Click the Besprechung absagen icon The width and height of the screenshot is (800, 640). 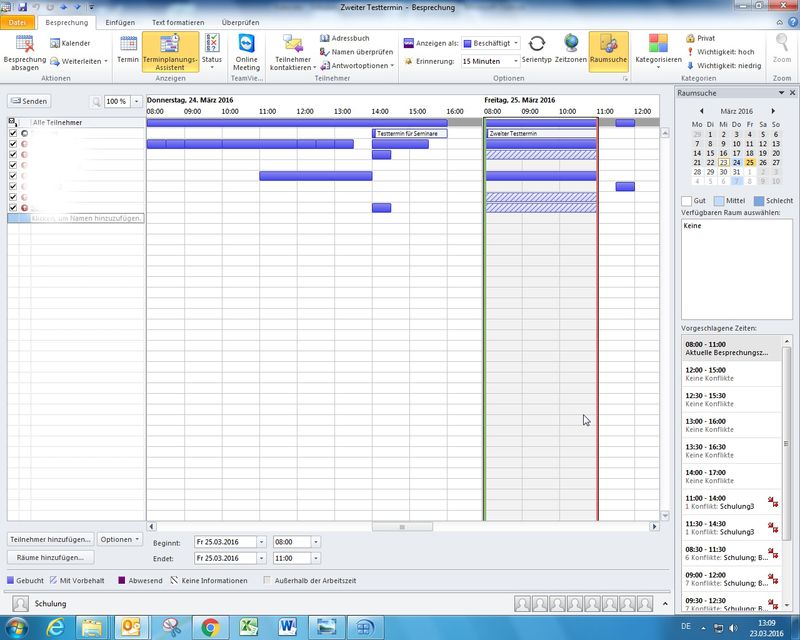click(25, 44)
